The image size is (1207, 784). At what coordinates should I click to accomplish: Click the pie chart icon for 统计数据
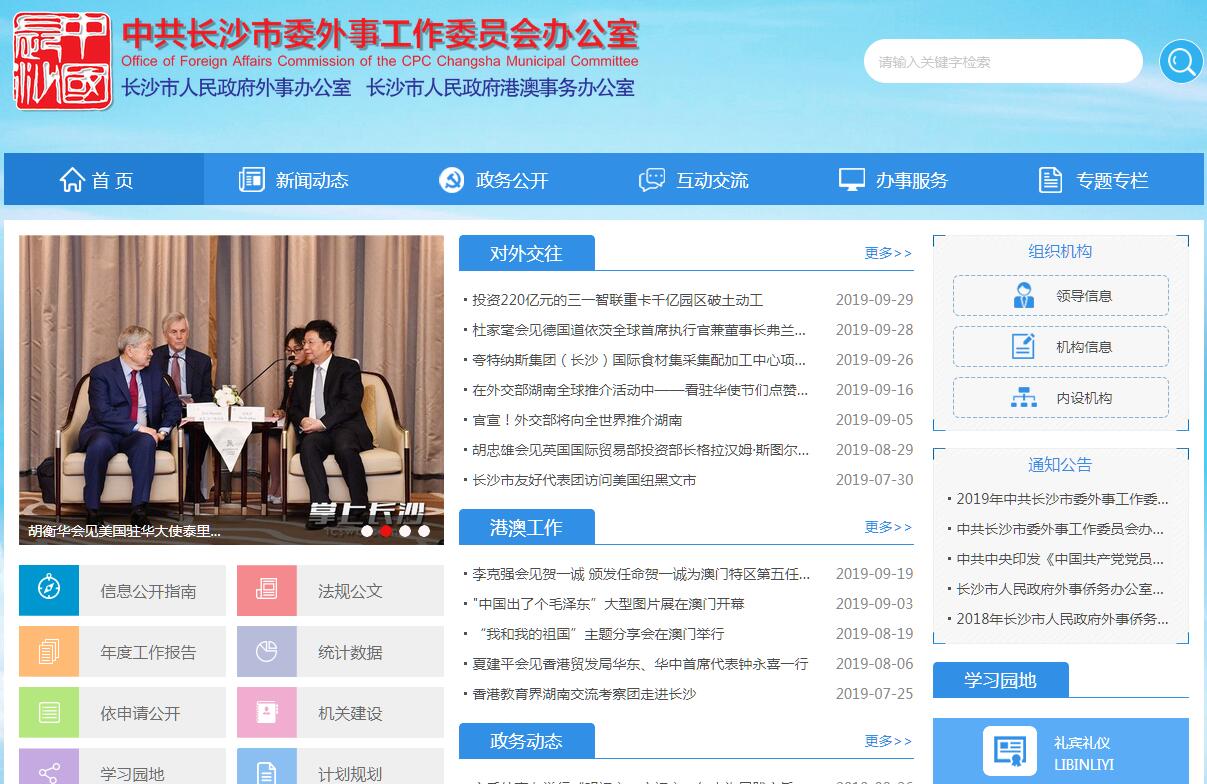coord(266,652)
